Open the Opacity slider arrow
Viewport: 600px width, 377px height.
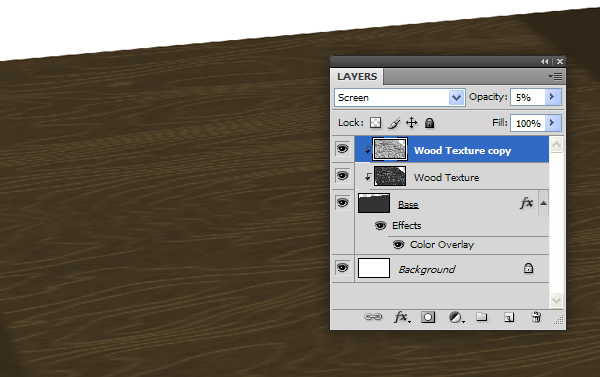click(552, 97)
